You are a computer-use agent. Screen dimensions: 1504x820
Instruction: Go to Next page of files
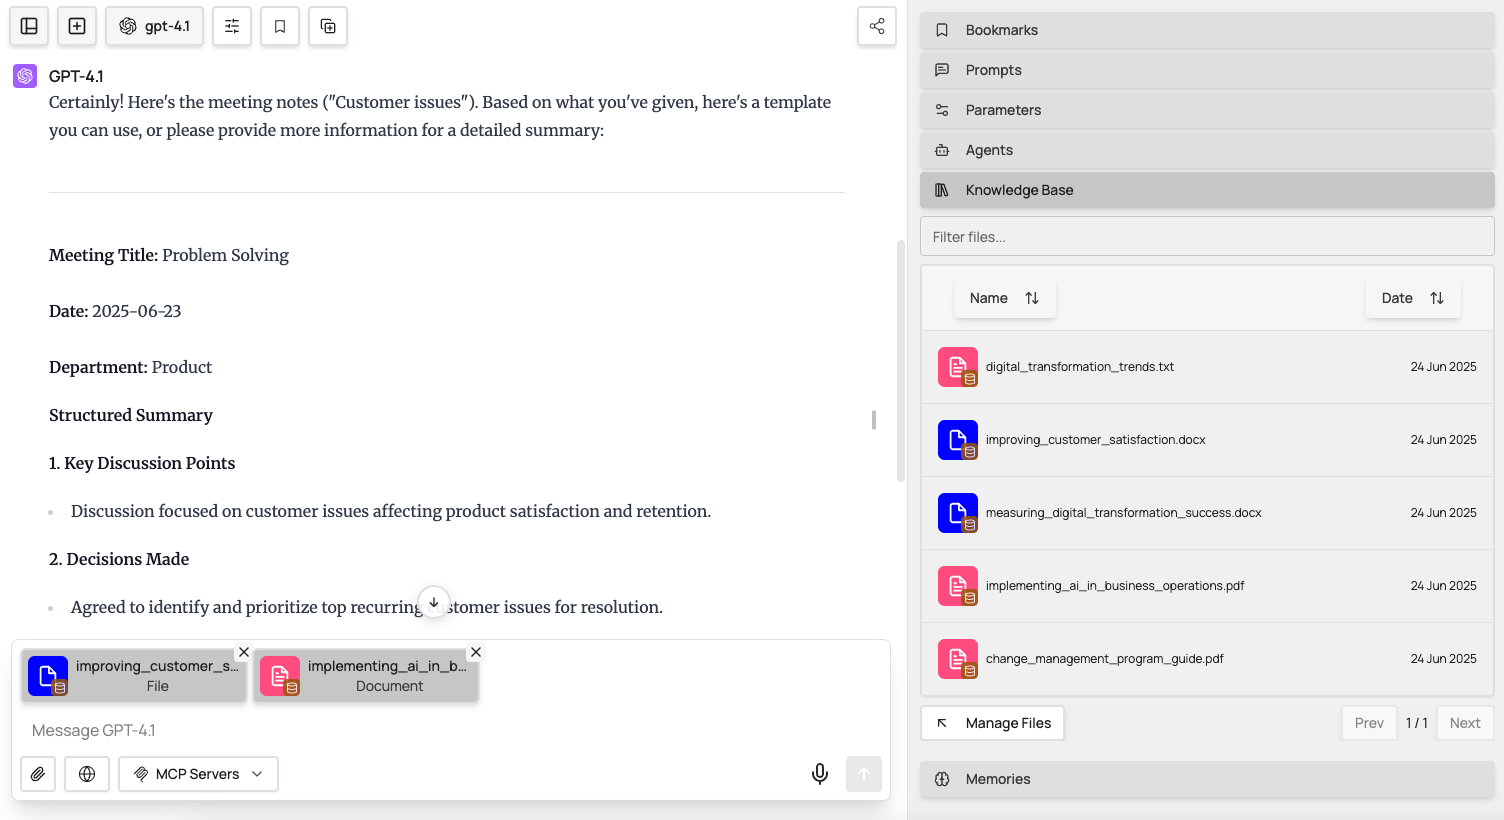coord(1465,723)
